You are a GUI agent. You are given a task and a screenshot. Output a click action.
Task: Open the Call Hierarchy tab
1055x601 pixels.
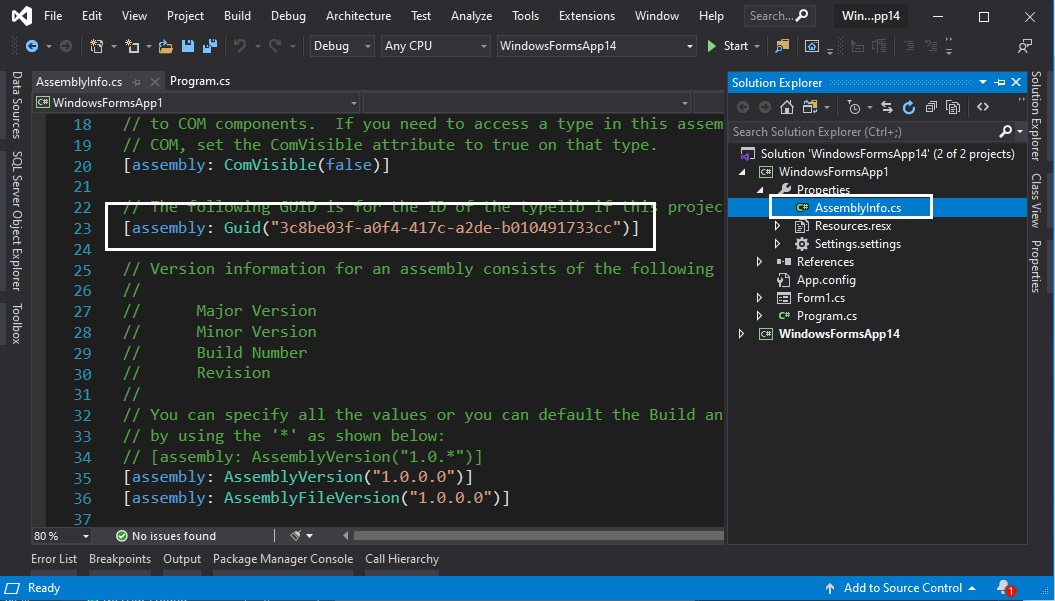pos(402,559)
